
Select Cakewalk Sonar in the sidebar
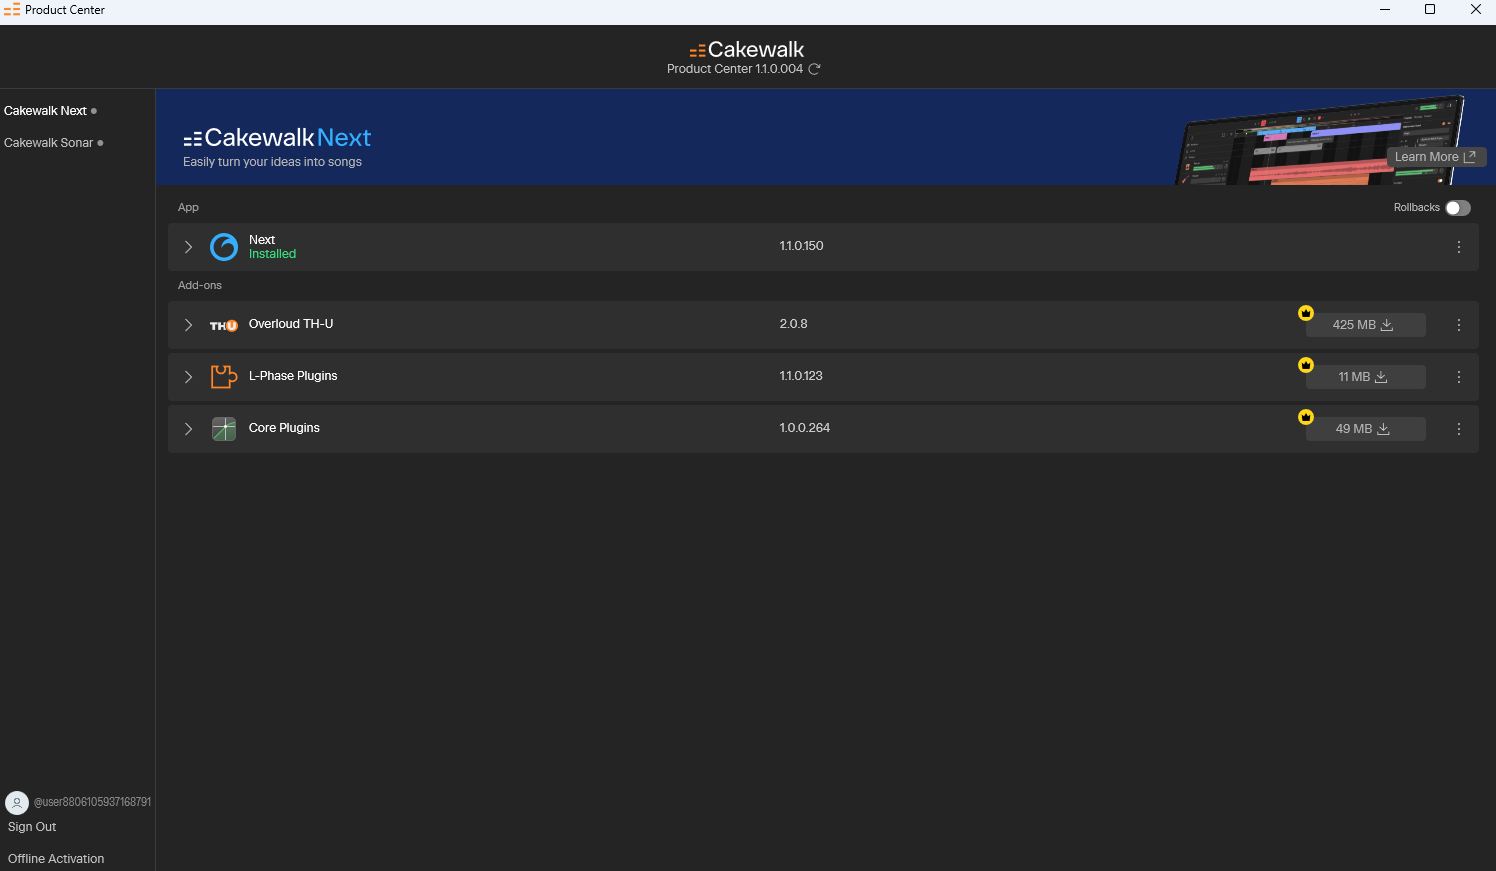point(49,143)
